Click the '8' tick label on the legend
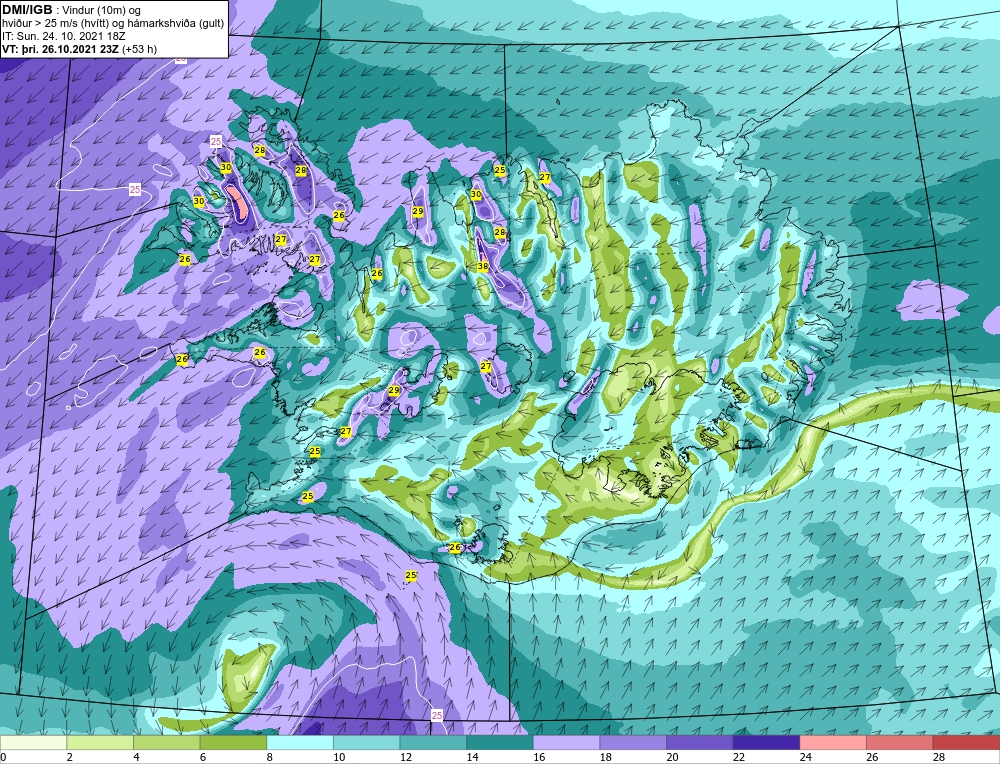Viewport: 1000px width, 764px height. [270, 757]
